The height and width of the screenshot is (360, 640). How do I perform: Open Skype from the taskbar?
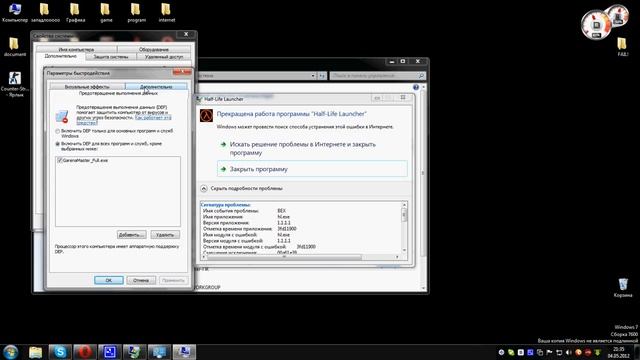pyautogui.click(x=60, y=352)
